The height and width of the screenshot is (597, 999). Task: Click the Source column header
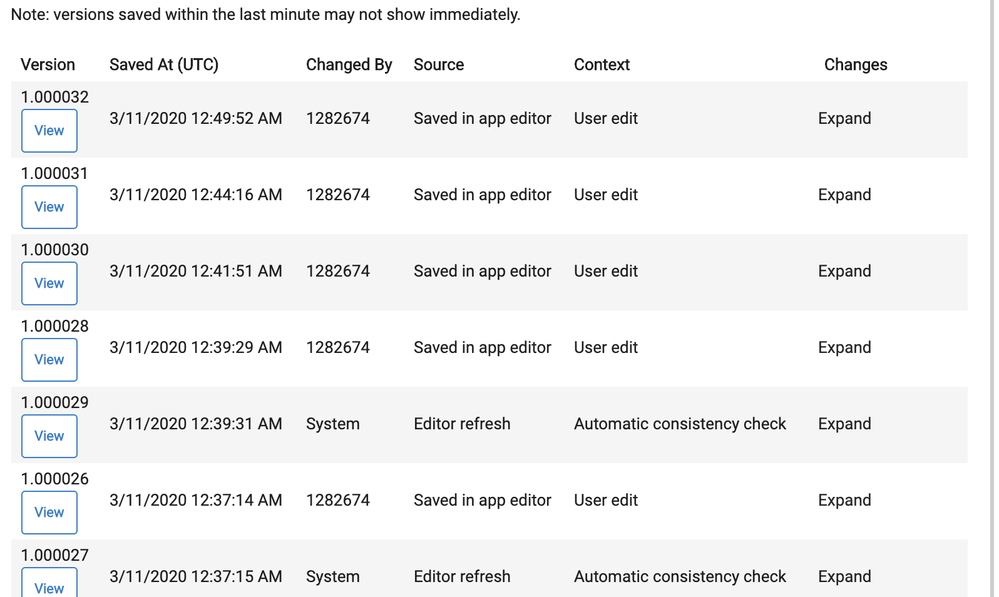tap(439, 65)
